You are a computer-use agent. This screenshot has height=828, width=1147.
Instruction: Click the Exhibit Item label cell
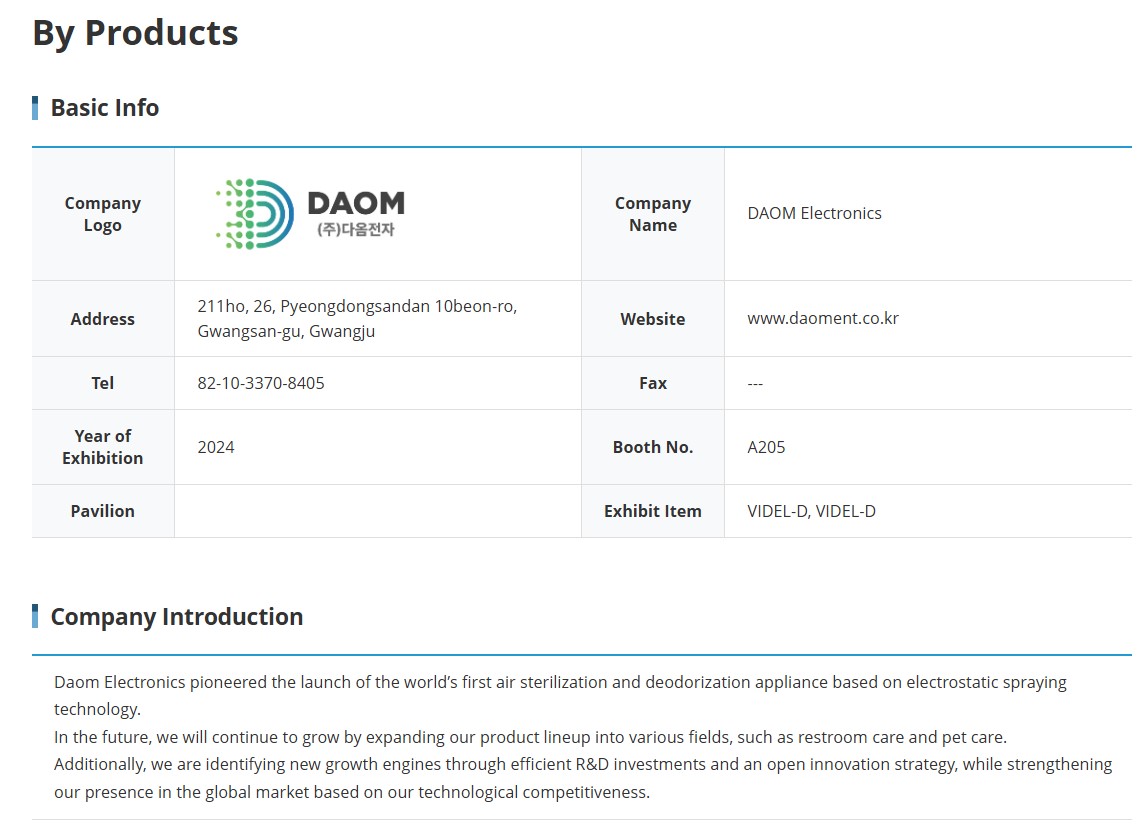click(653, 511)
